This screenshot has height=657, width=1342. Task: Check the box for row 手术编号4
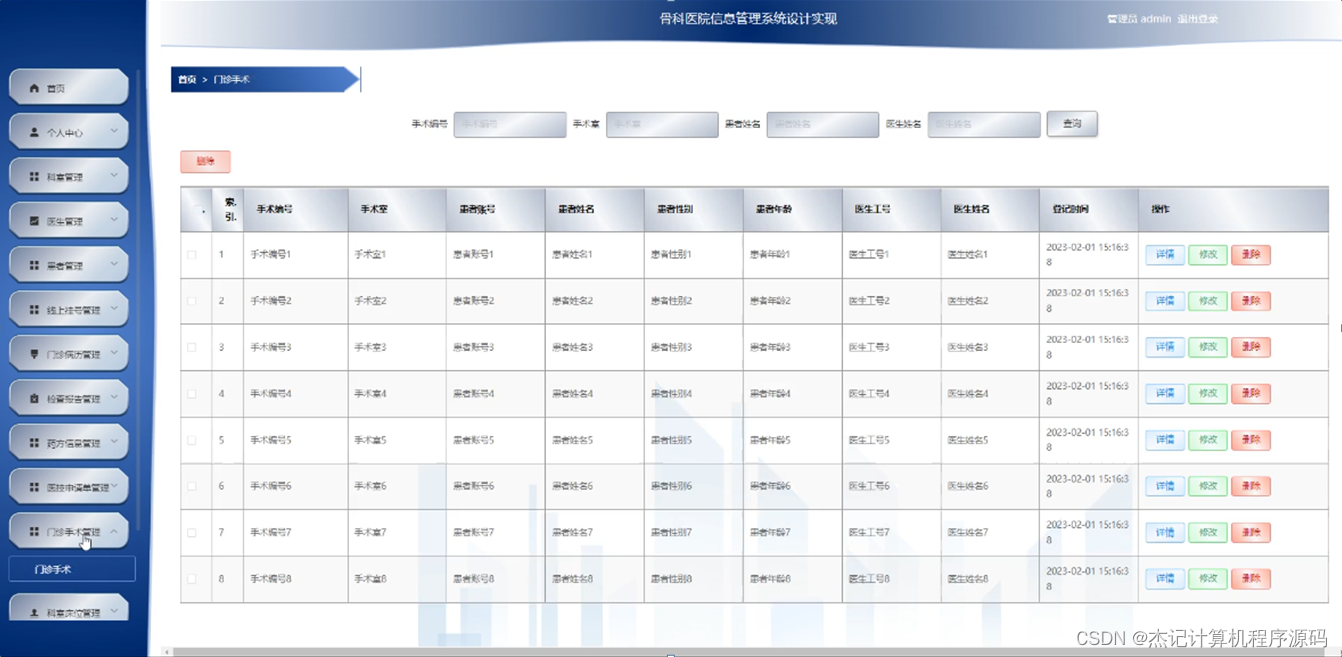click(x=192, y=394)
